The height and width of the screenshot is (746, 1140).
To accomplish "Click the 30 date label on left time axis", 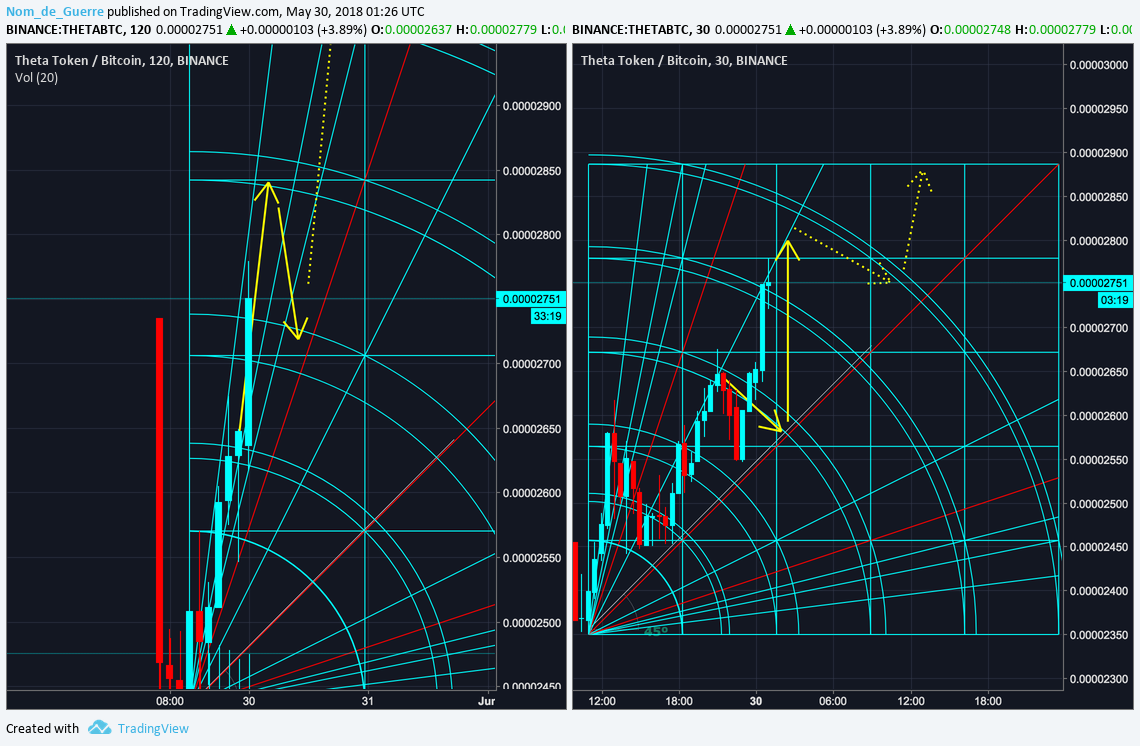I will pyautogui.click(x=249, y=701).
